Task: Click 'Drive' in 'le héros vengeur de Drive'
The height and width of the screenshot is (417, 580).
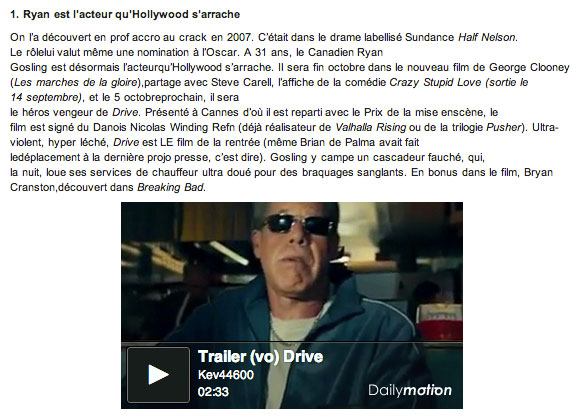Action: (125, 112)
